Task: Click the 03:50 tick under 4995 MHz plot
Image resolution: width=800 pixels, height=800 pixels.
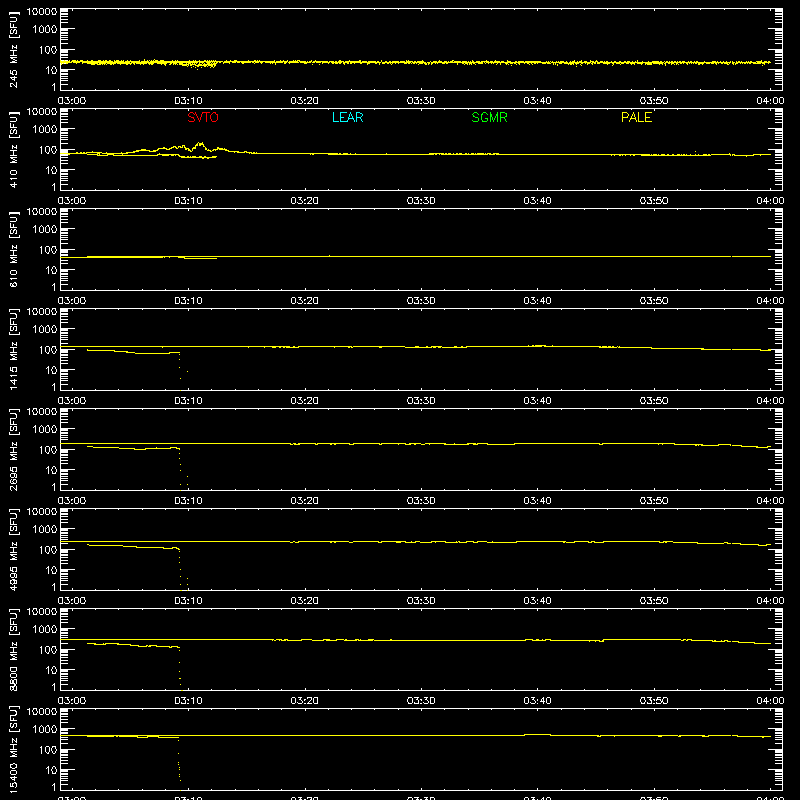Action: (654, 601)
